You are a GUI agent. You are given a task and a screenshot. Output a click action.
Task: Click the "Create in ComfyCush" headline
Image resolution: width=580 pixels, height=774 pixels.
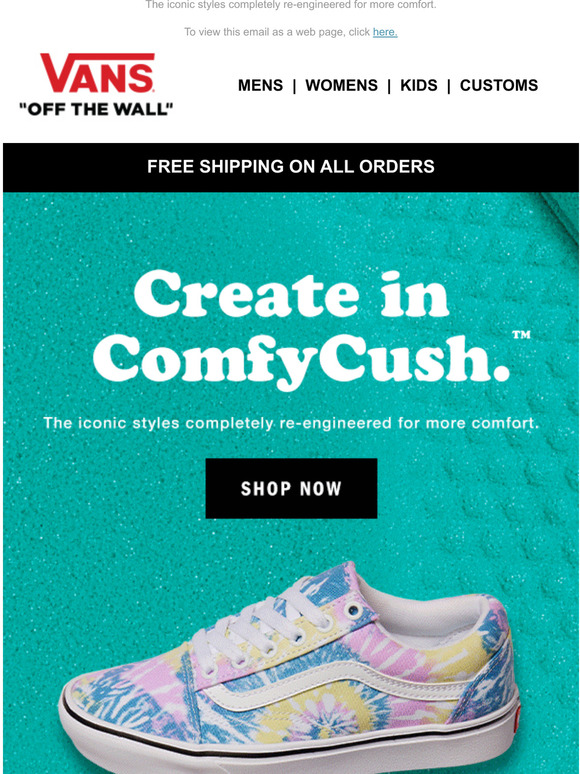(301, 329)
